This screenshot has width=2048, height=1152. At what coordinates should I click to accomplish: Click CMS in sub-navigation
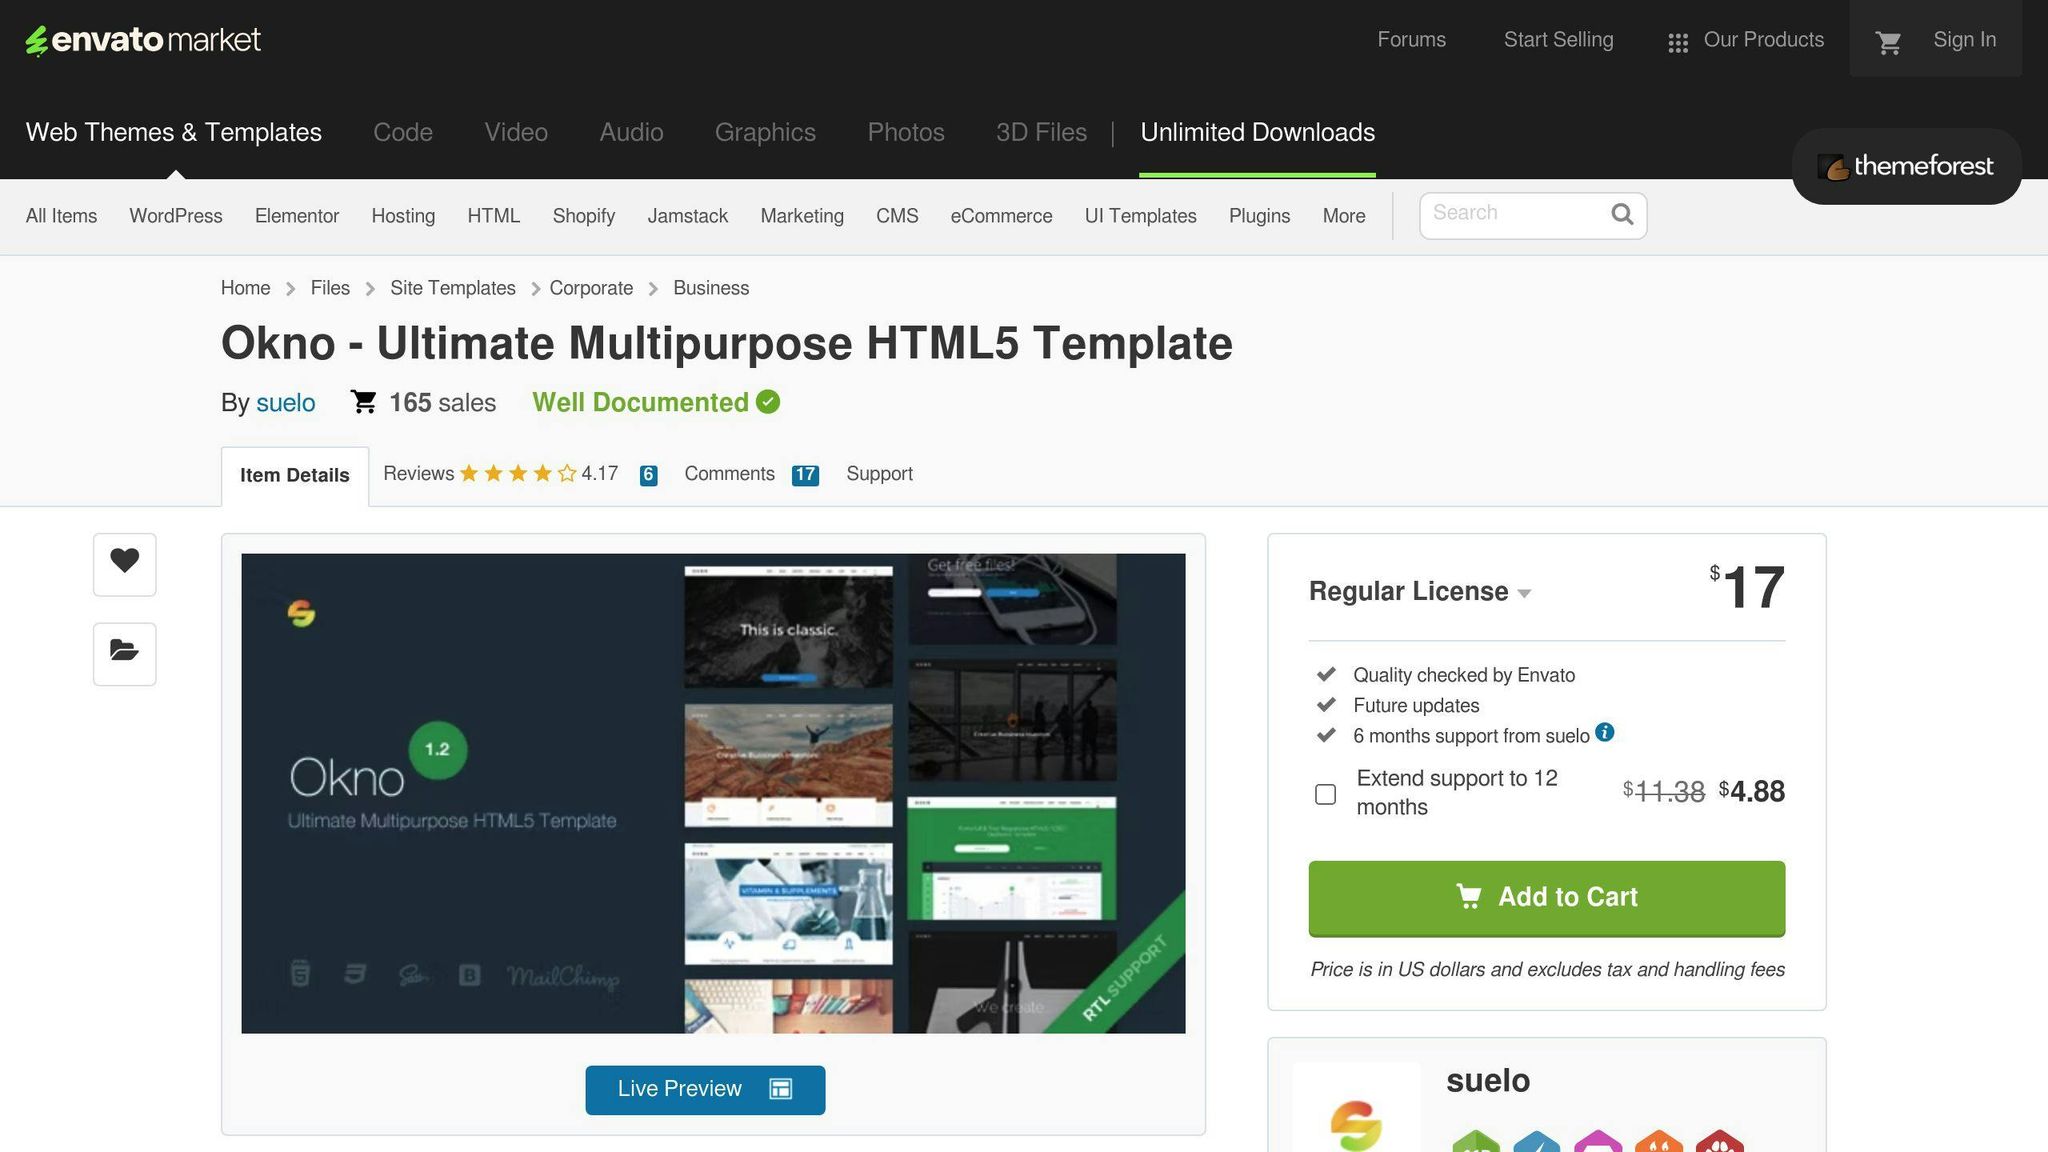coord(897,216)
